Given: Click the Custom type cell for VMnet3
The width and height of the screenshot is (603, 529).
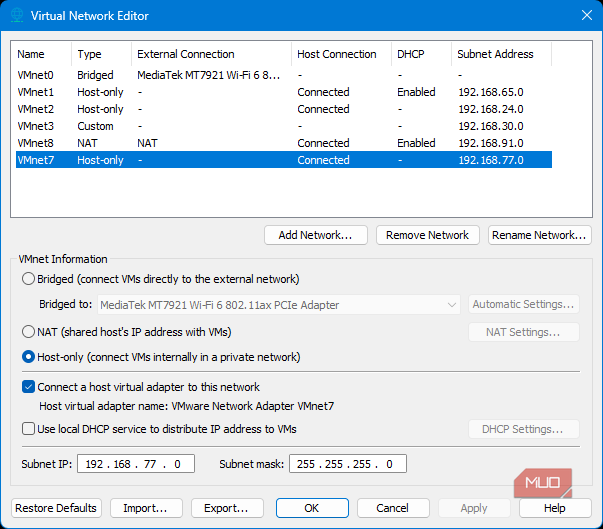Looking at the screenshot, I should tap(95, 126).
